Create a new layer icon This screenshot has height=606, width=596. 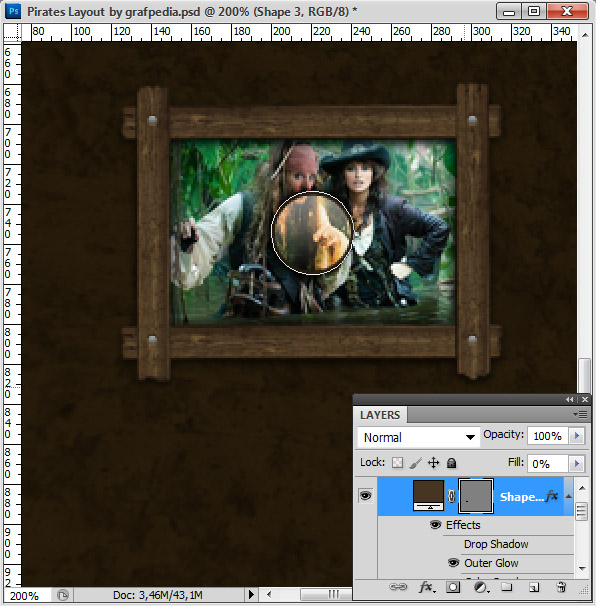(534, 588)
